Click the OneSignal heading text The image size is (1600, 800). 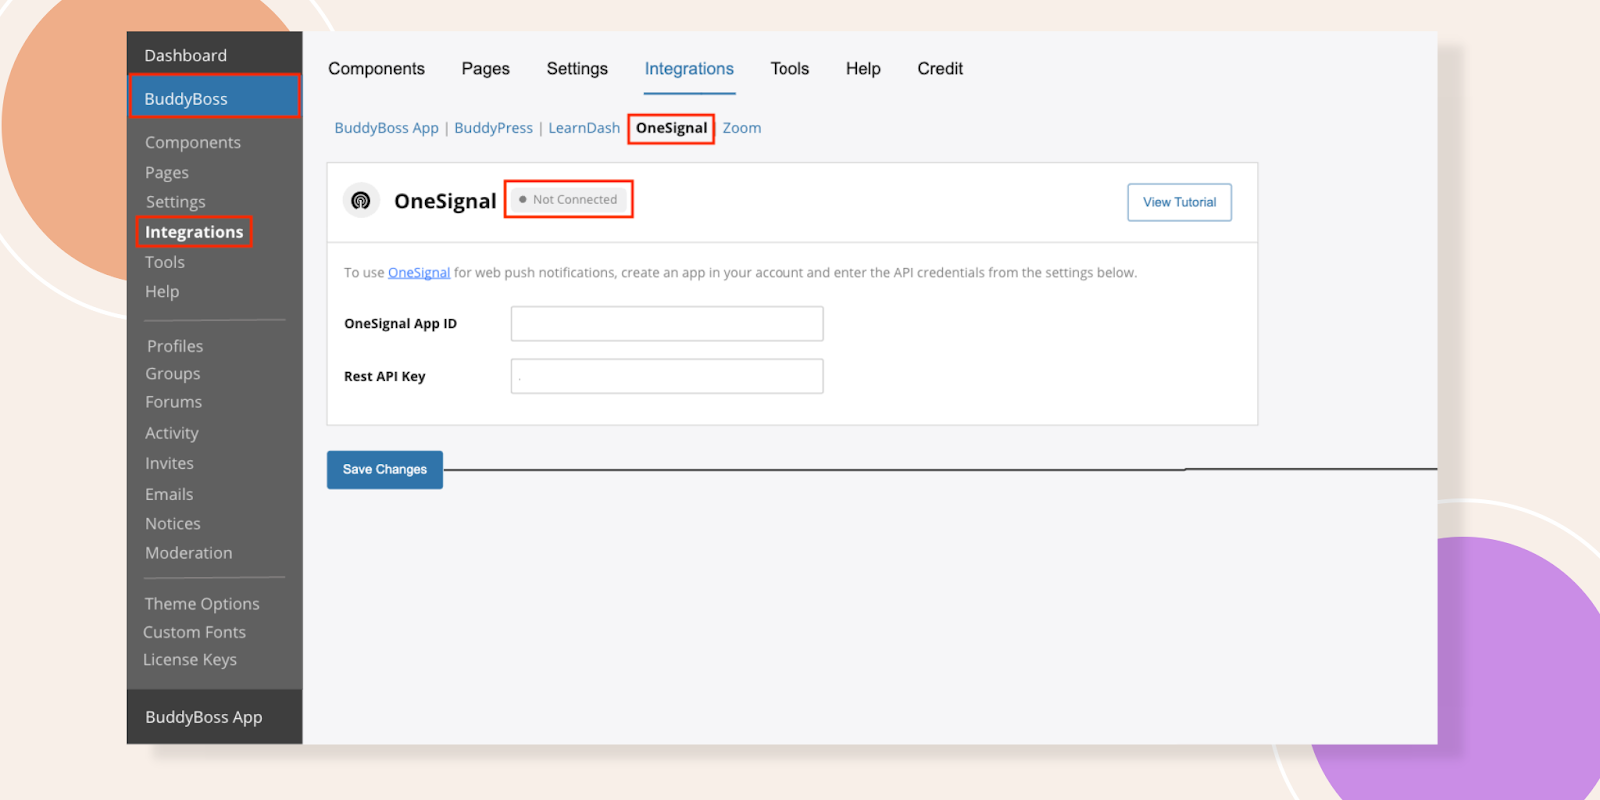point(445,201)
